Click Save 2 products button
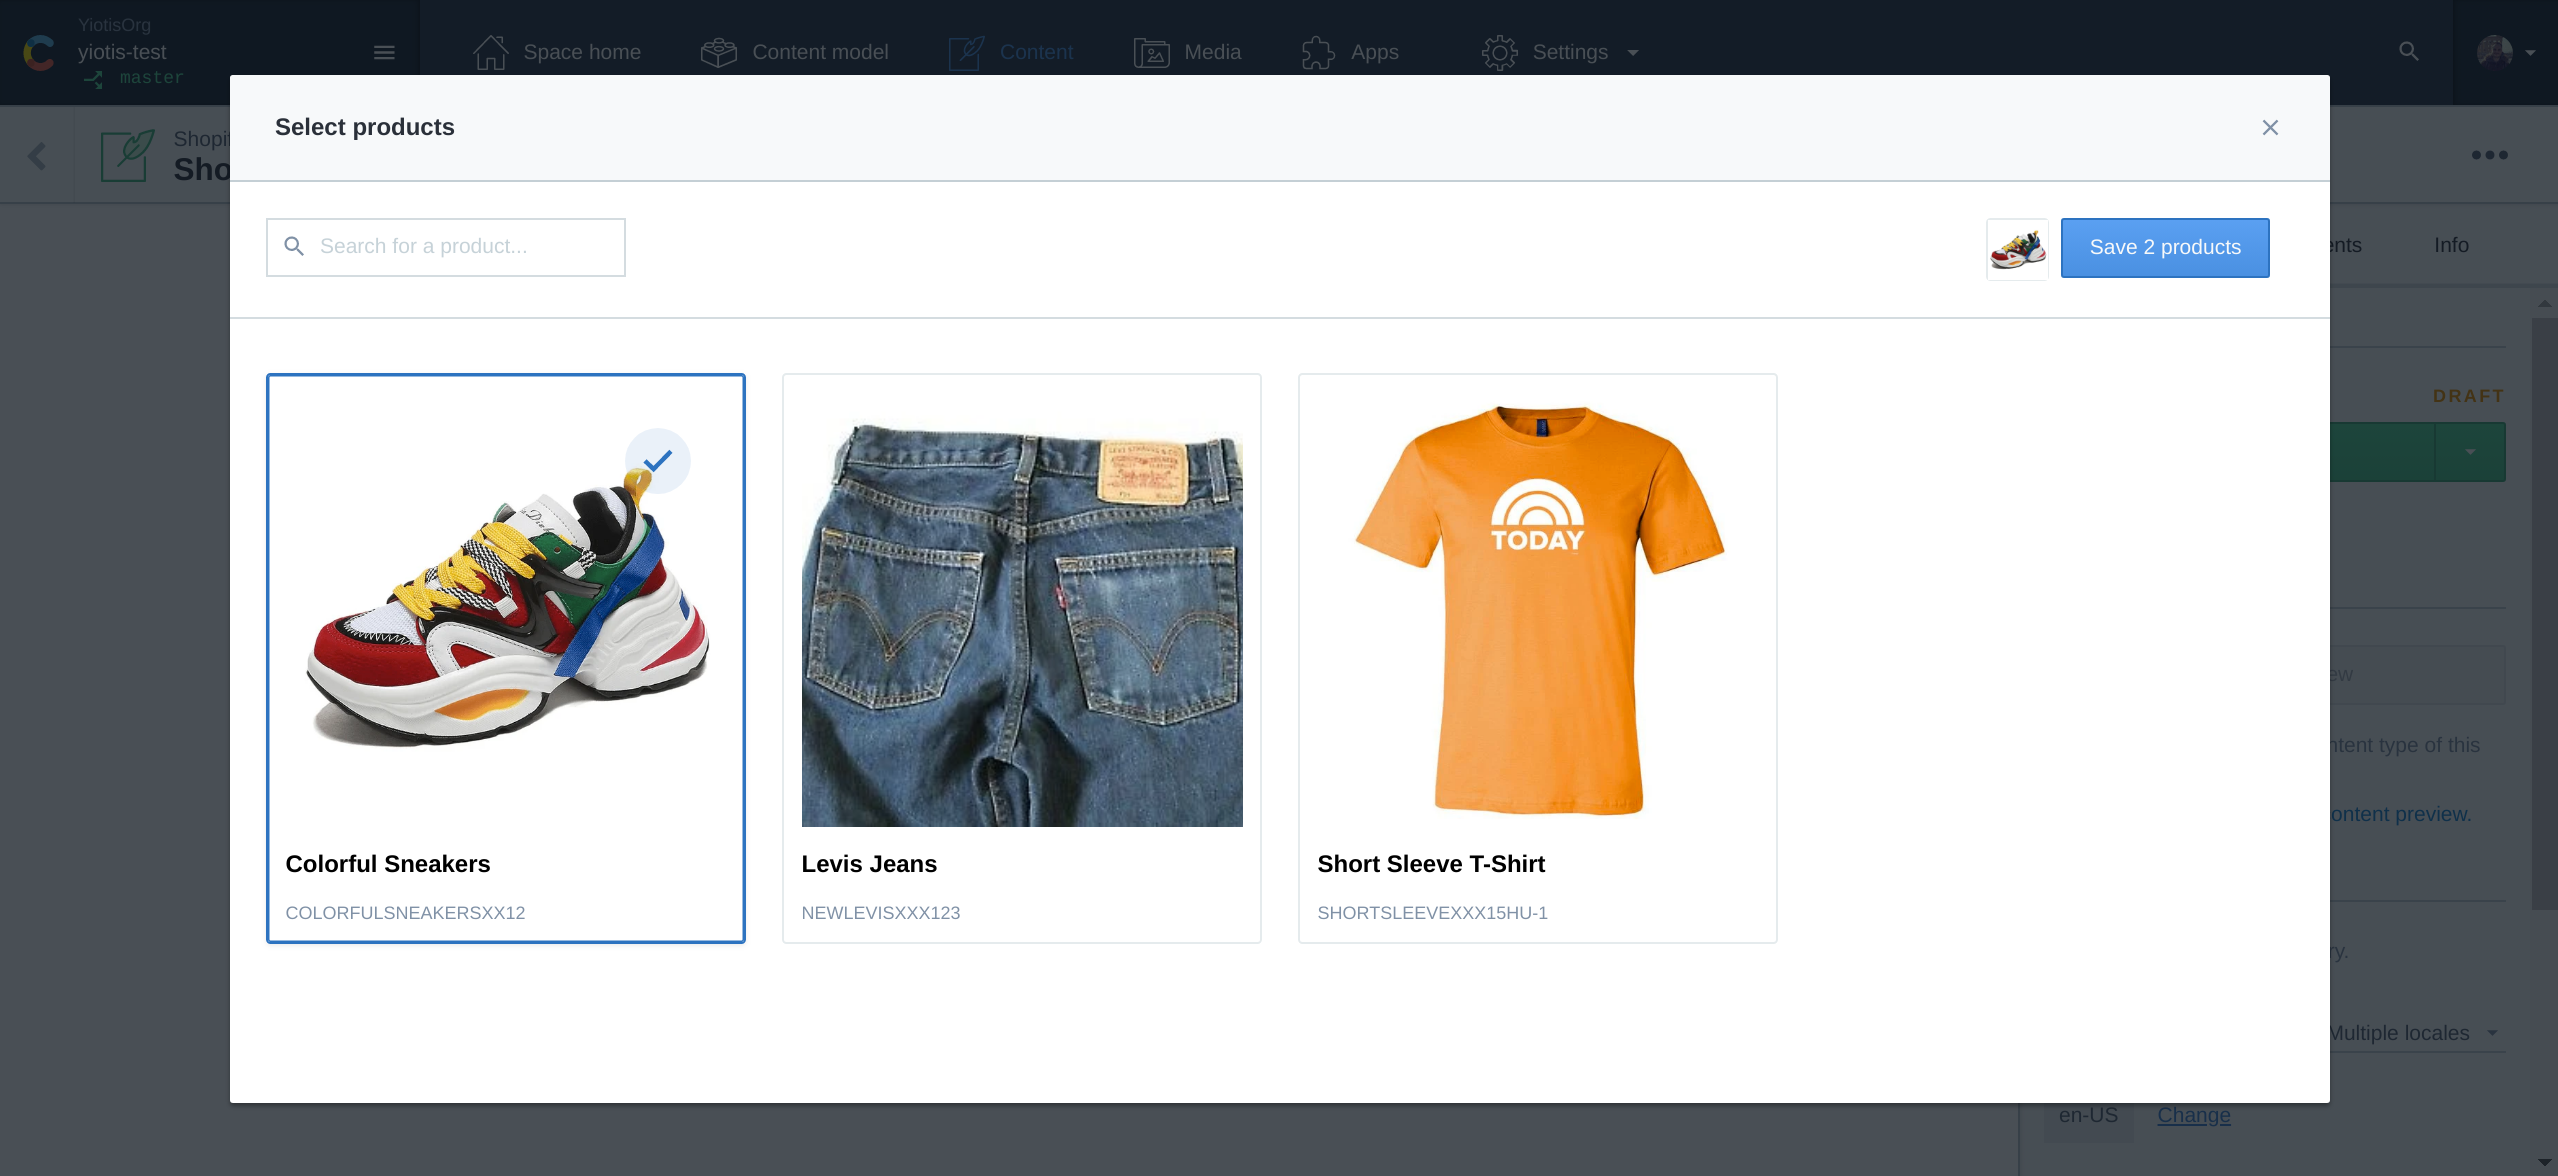Screen dimensions: 2558x1176 2165,248
